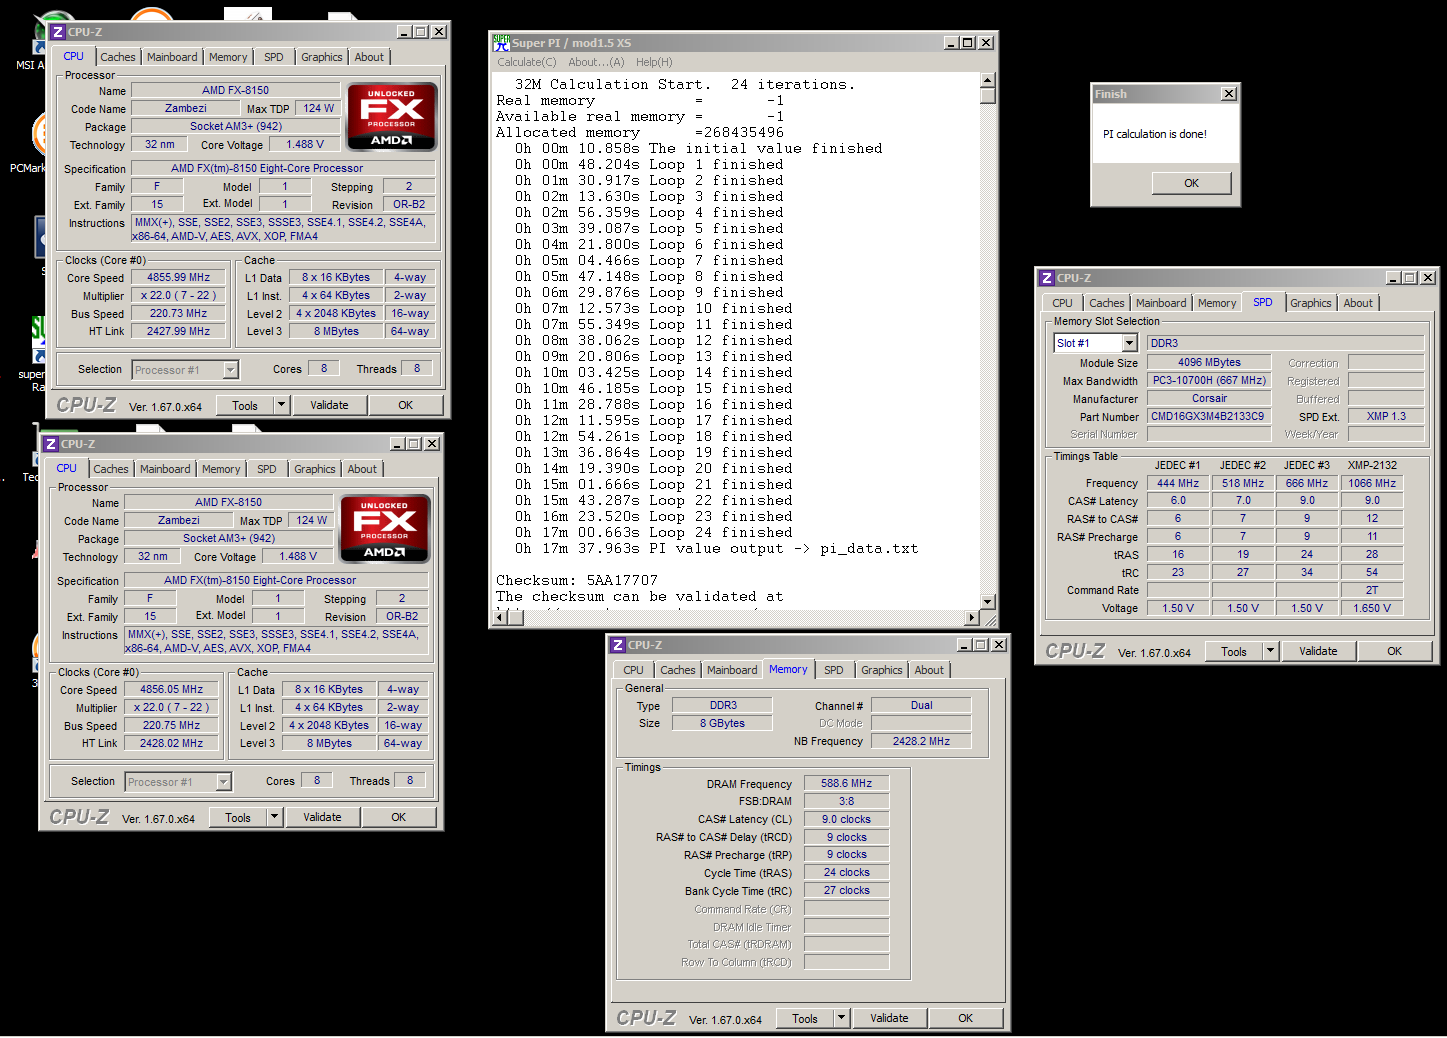Open the Help(H) menu in Super PI
The width and height of the screenshot is (1447, 1038).
[x=654, y=62]
